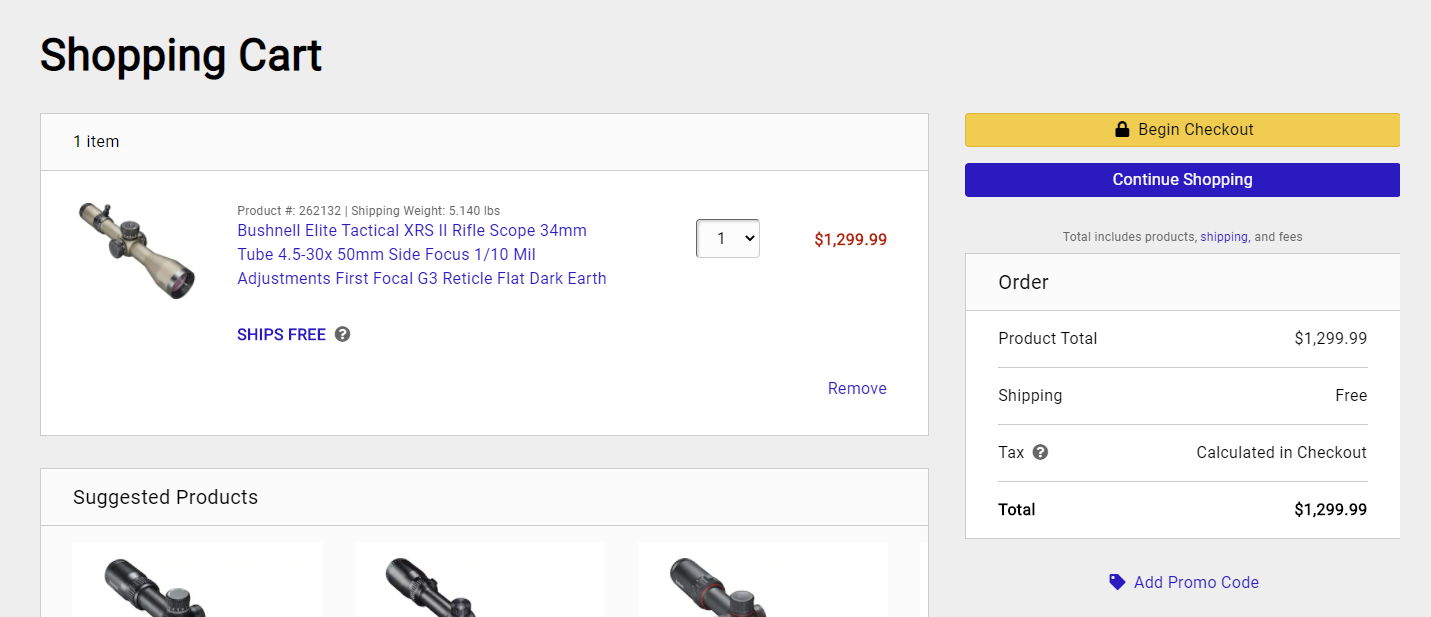Click Continue Shopping button
Image resolution: width=1431 pixels, height=617 pixels.
[1182, 180]
